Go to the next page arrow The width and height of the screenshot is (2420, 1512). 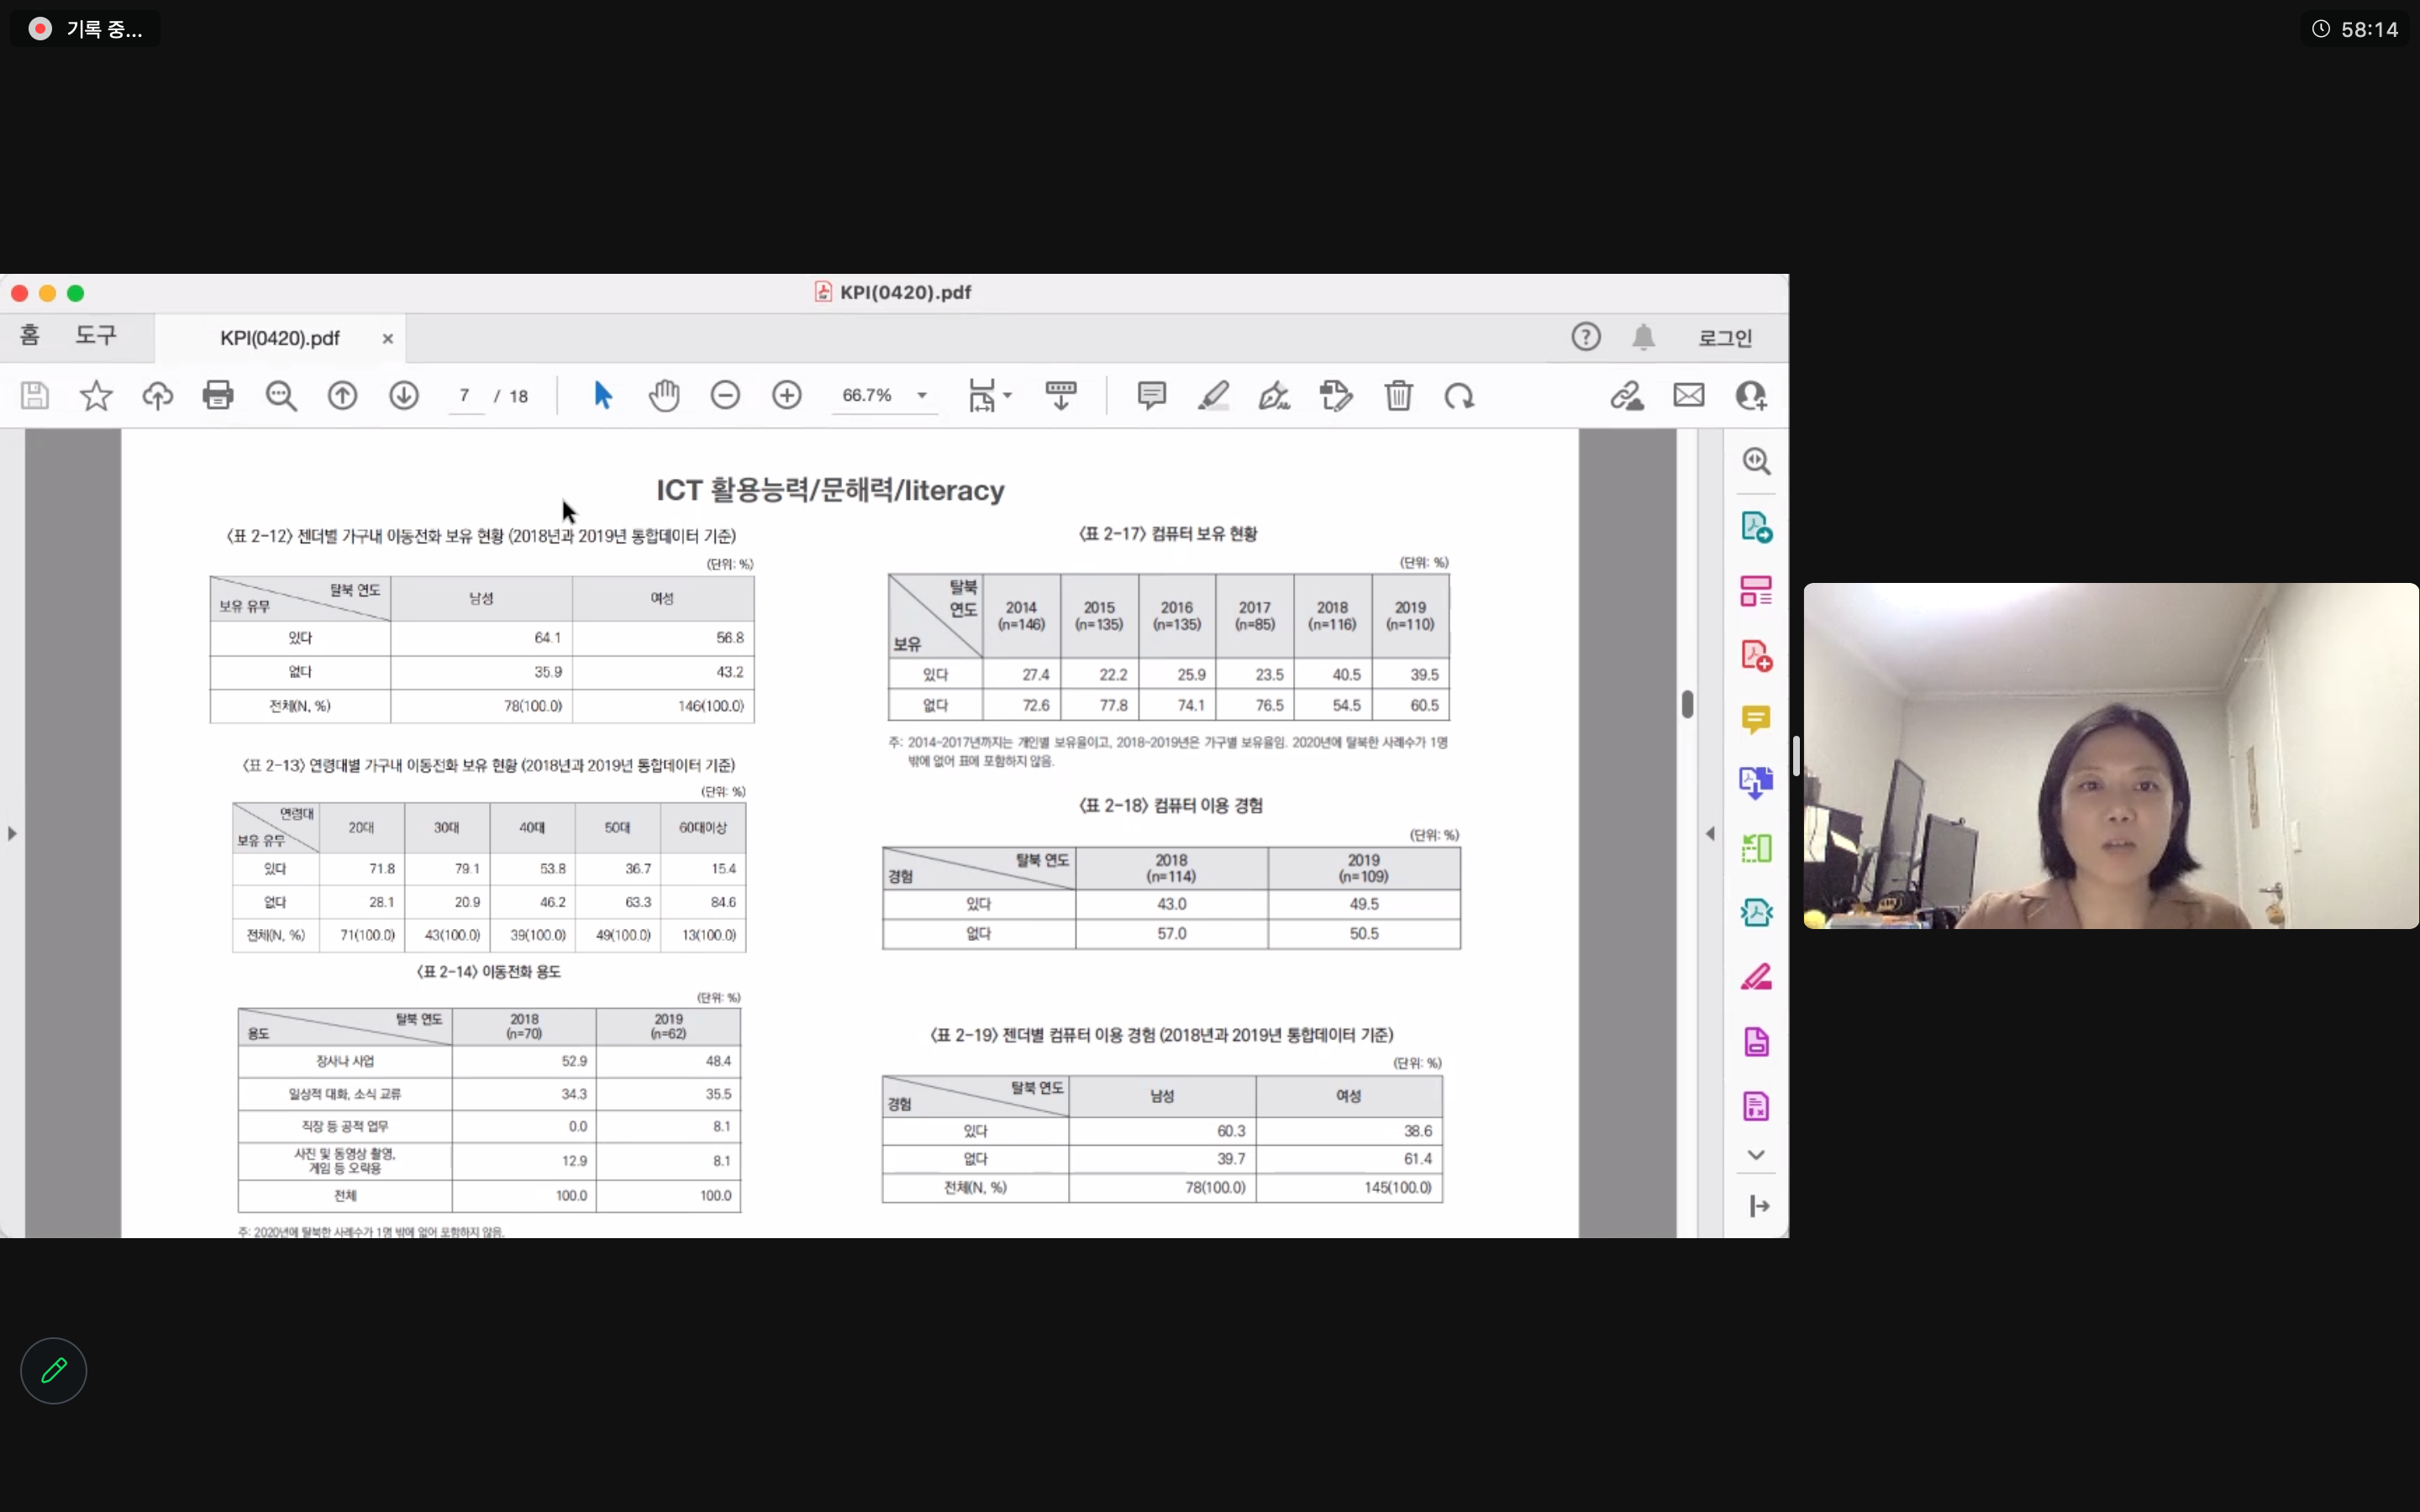[404, 396]
